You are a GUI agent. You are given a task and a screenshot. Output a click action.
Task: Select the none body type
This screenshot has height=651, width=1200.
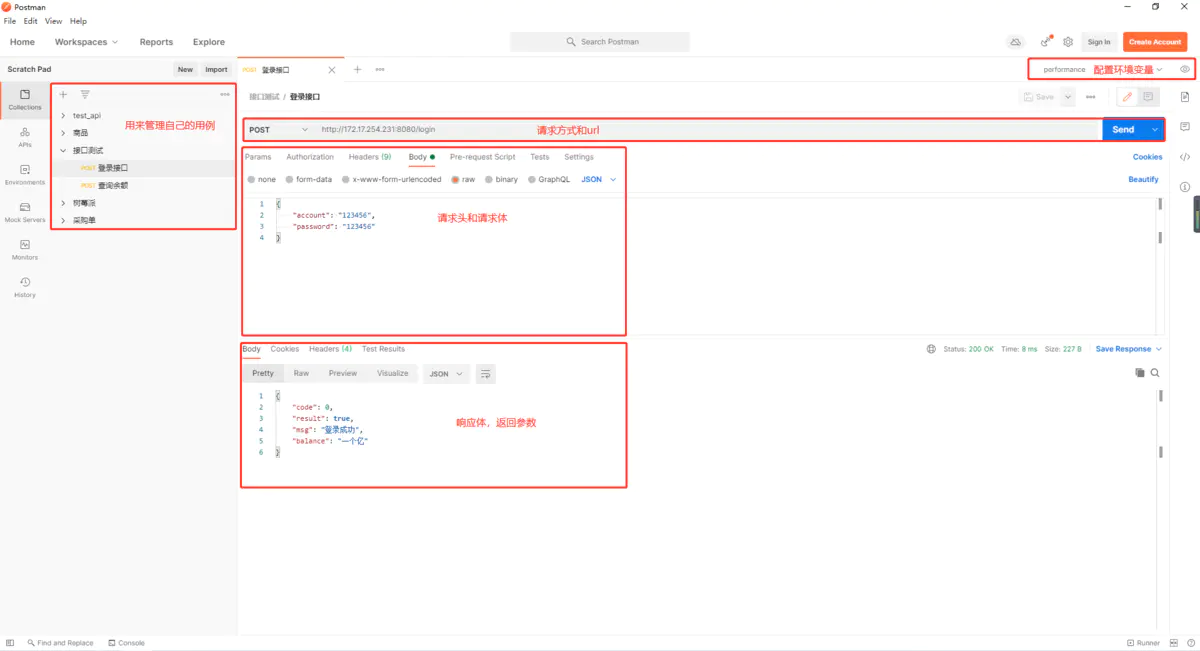(x=261, y=180)
